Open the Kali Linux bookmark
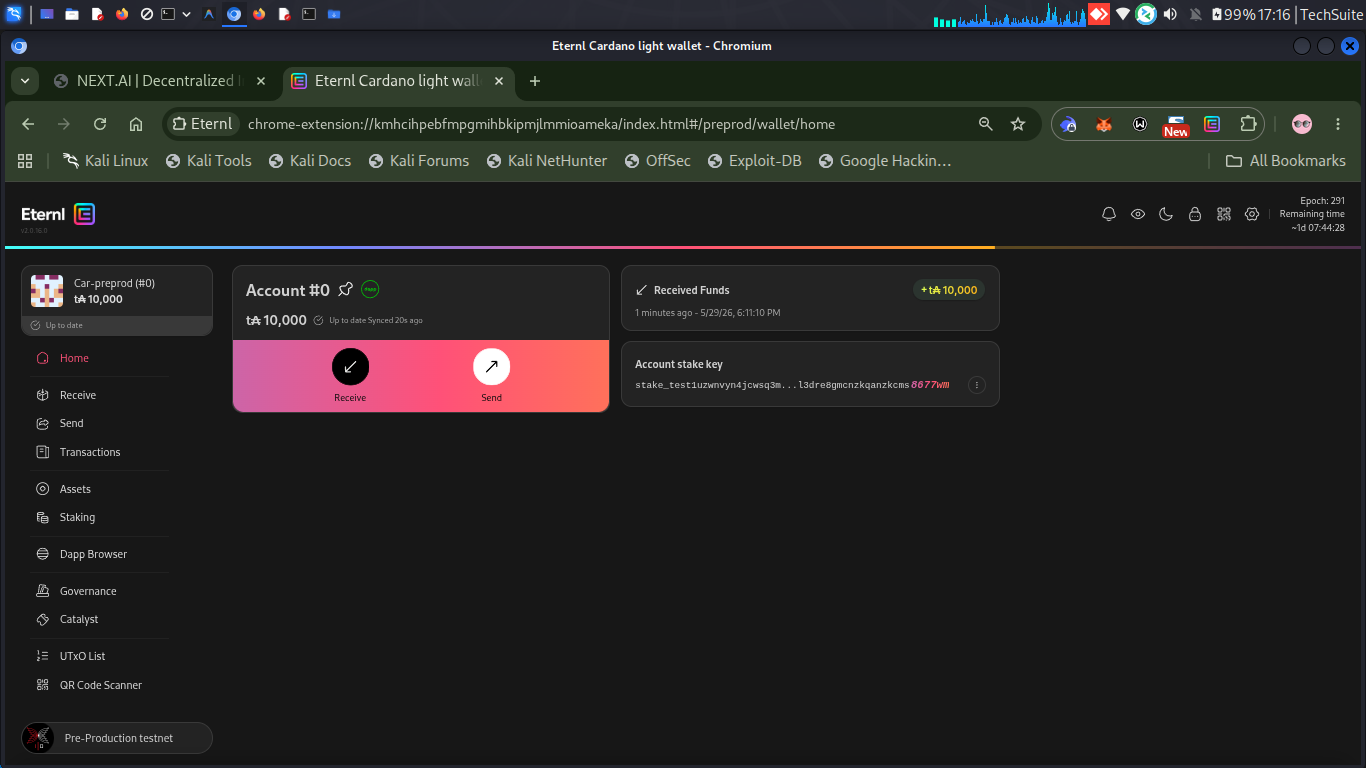 tap(106, 161)
